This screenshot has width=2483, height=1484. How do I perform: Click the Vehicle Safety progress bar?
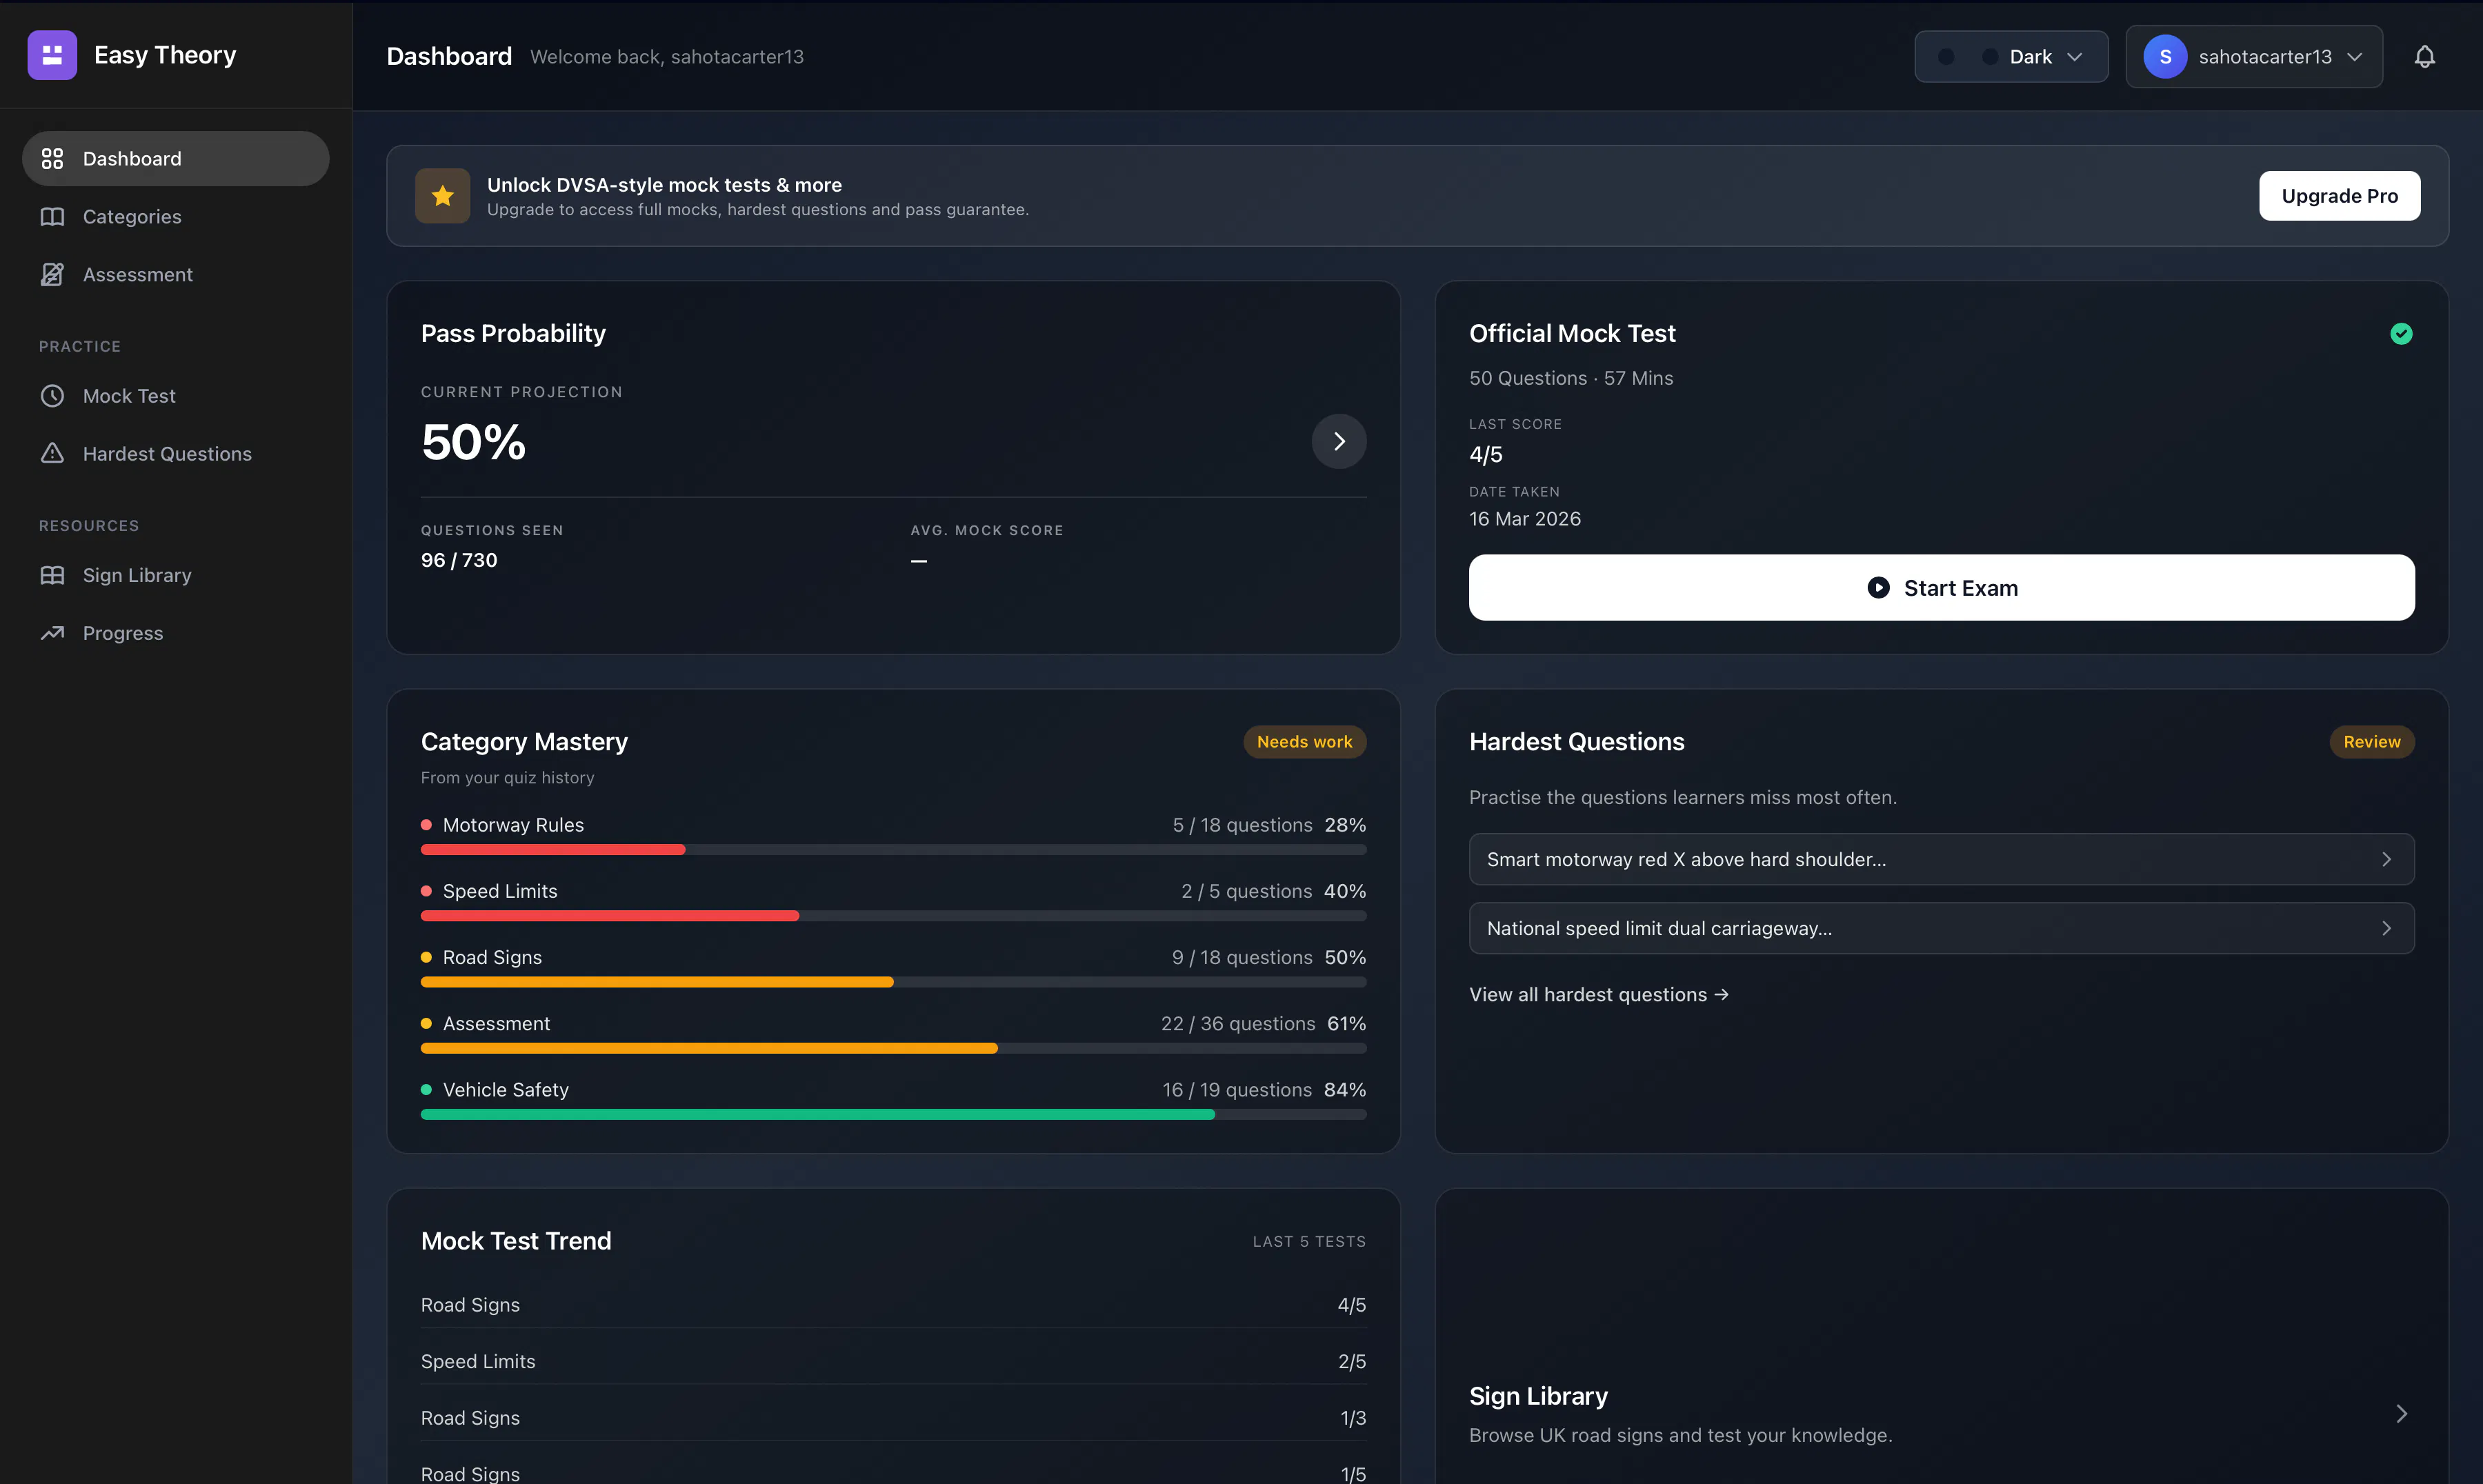(x=893, y=1115)
